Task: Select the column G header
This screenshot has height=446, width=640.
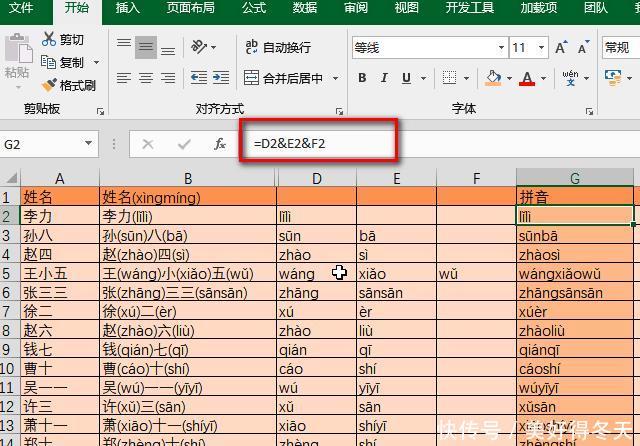Action: 575,178
